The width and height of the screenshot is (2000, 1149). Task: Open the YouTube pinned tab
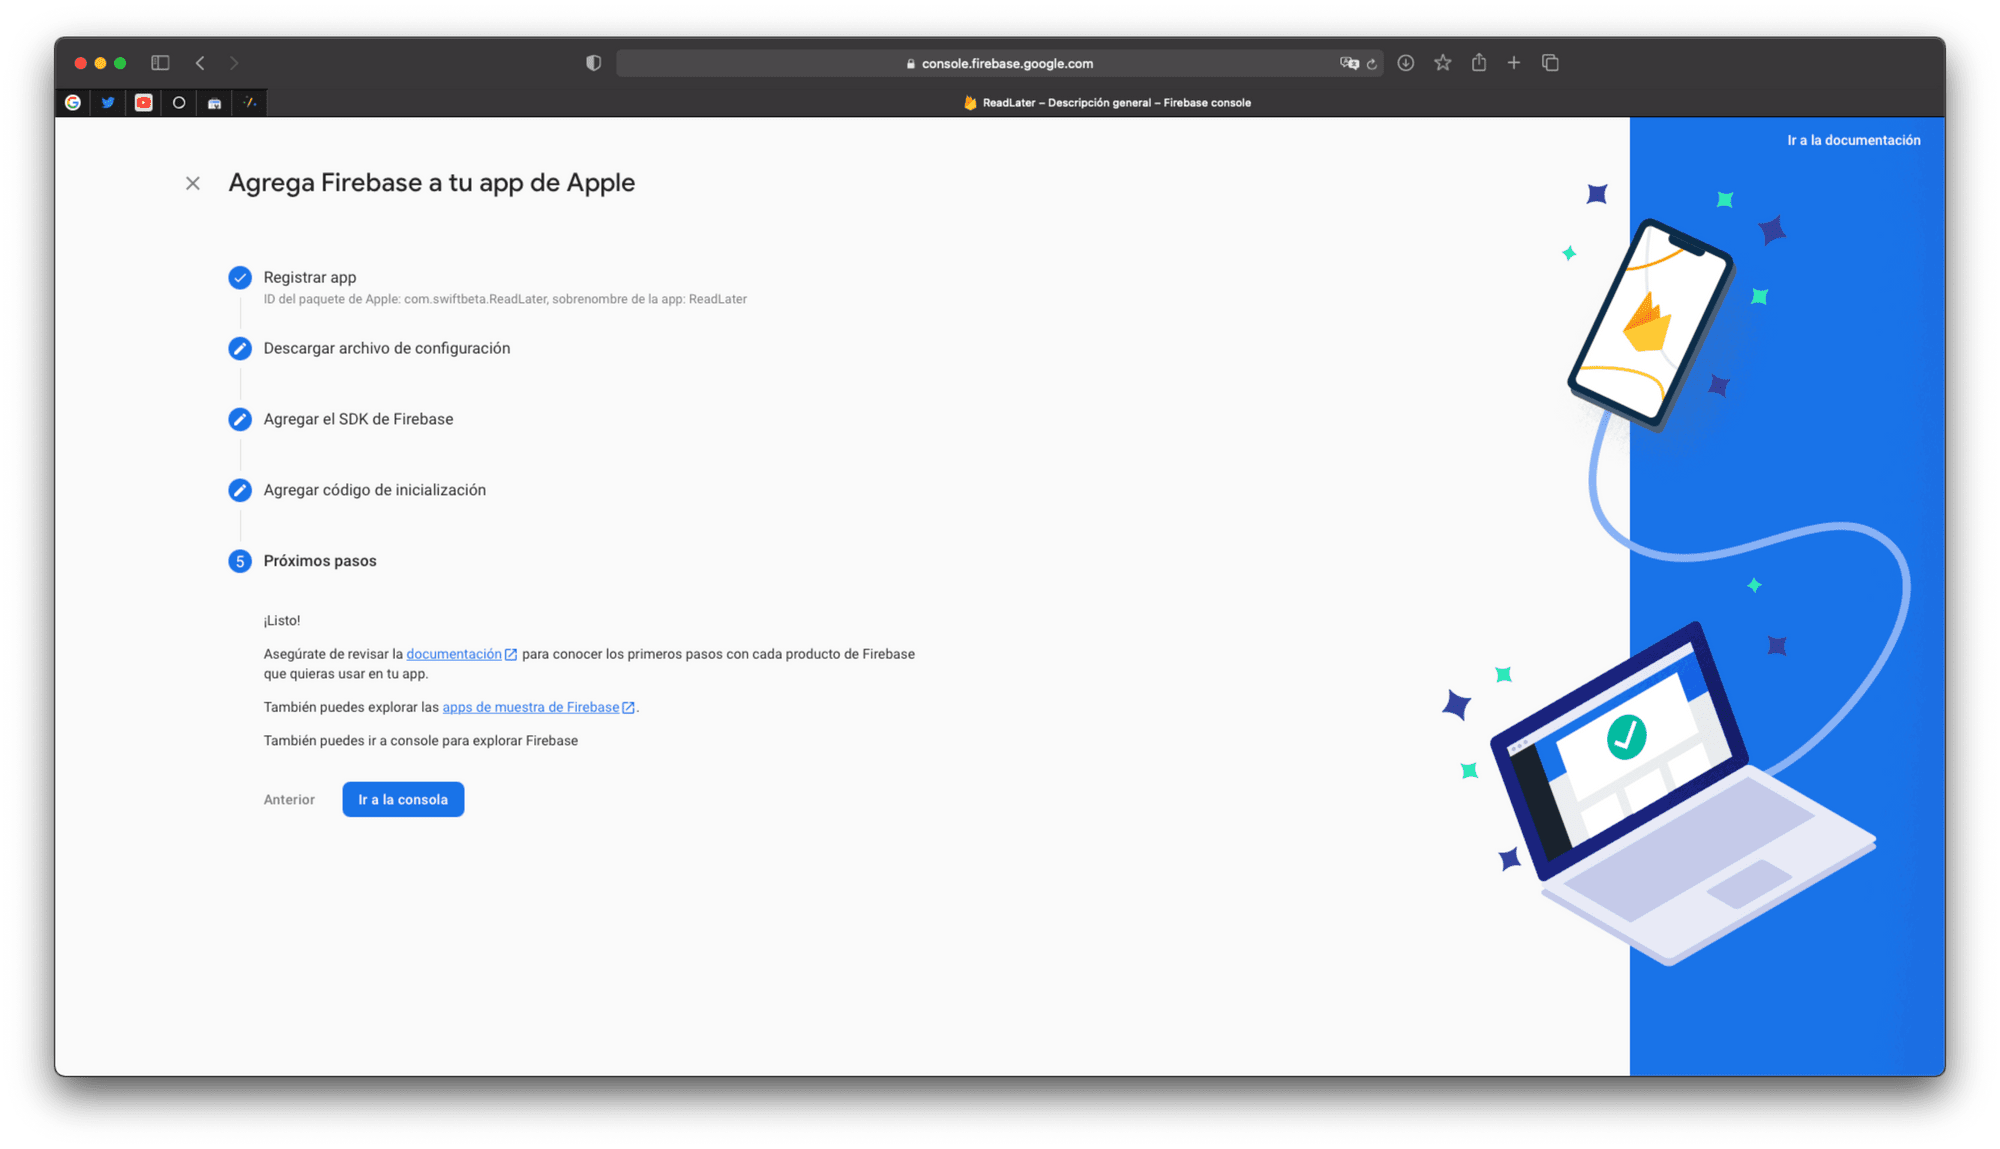click(x=144, y=103)
